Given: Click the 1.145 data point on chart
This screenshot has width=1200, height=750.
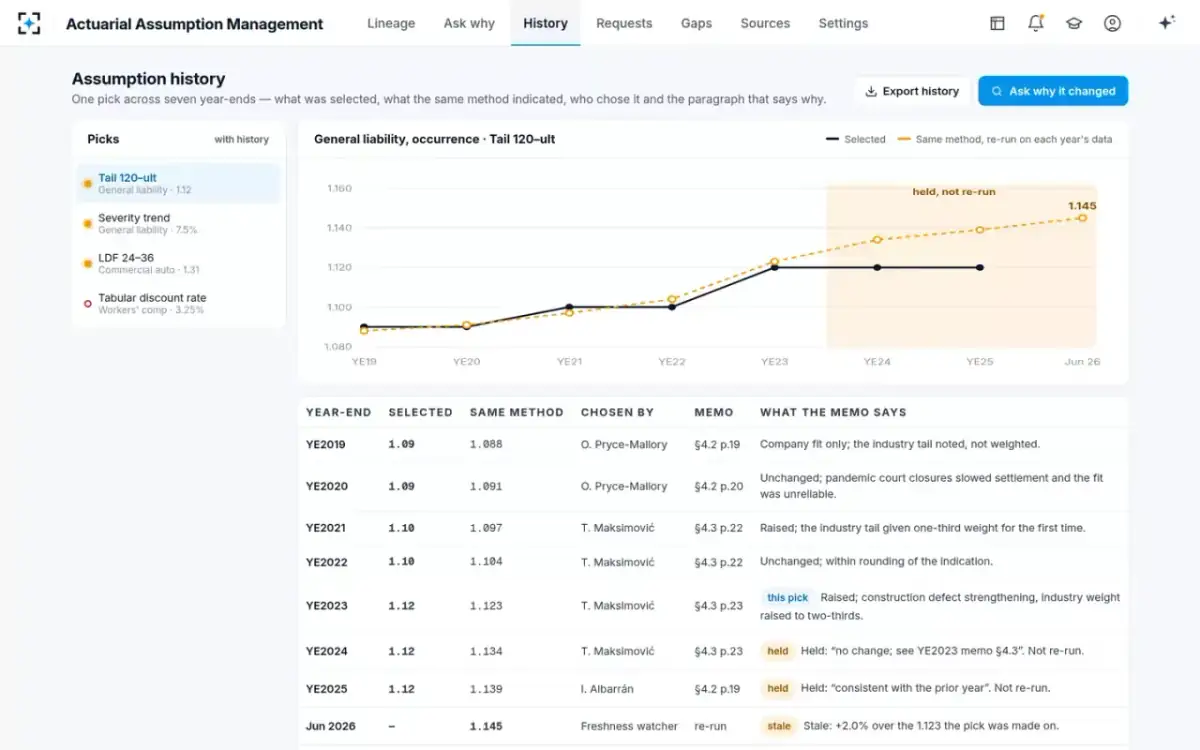Looking at the screenshot, I should click(1082, 217).
